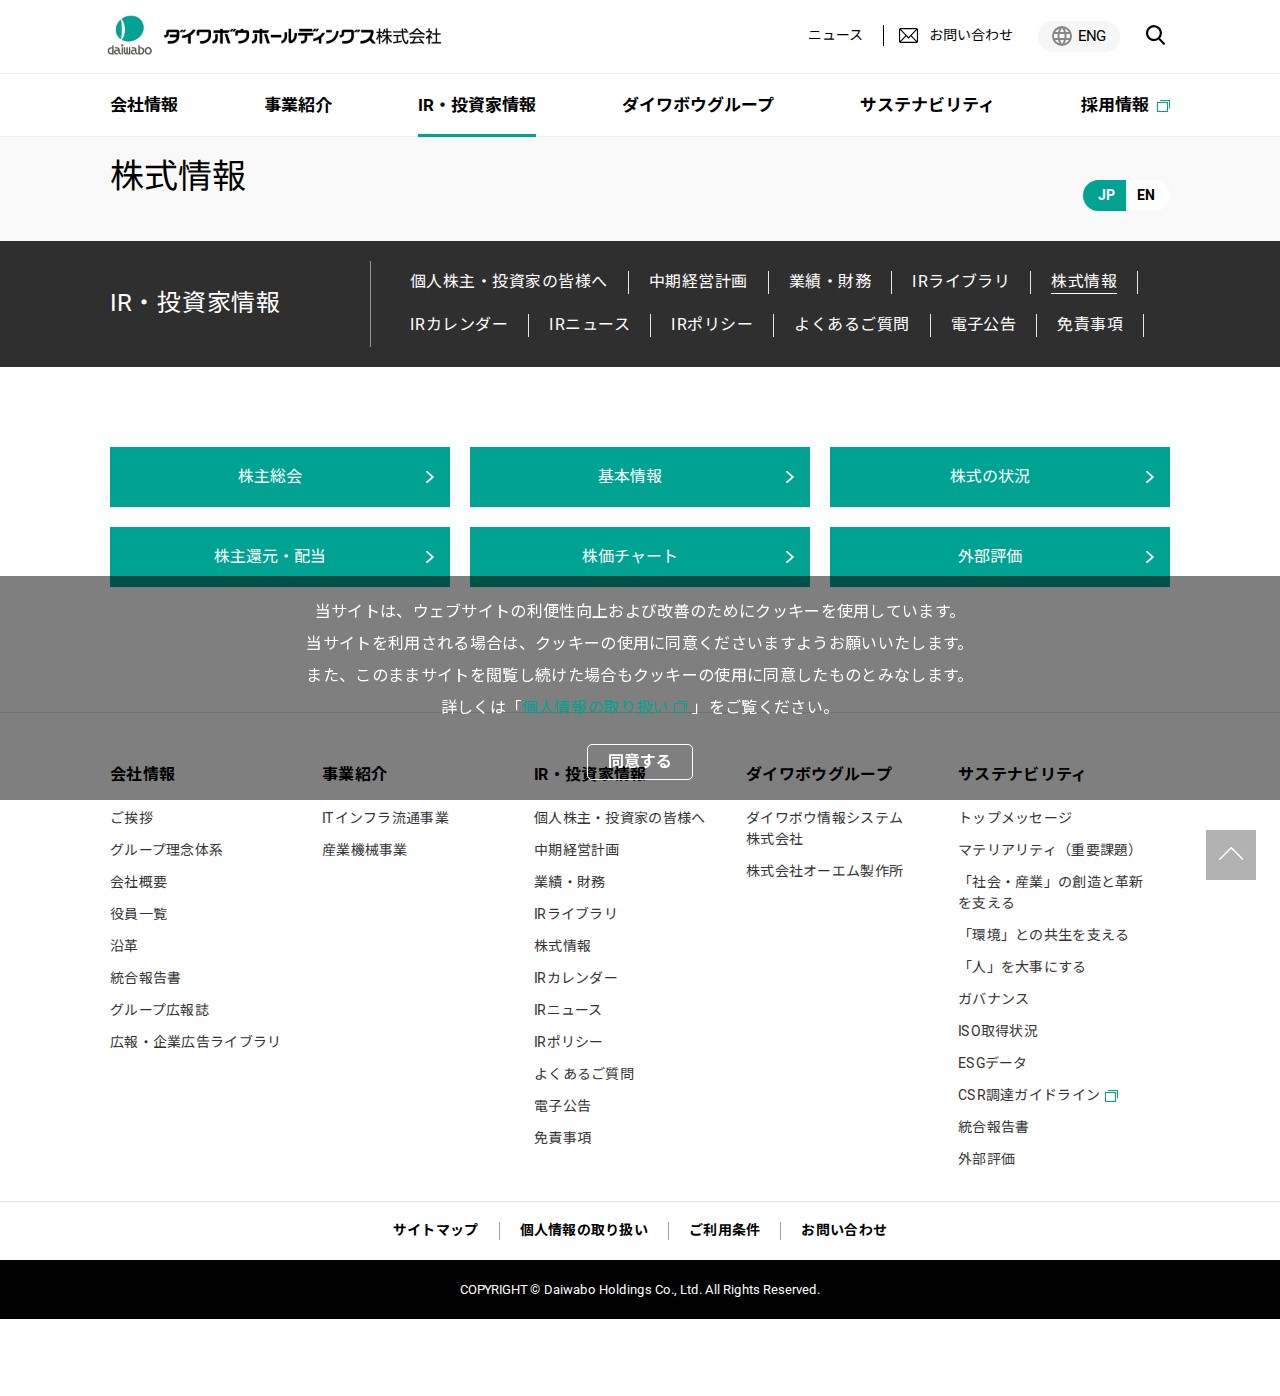The width and height of the screenshot is (1280, 1396).
Task: Go to IRニュース in the dark submenu
Action: click(x=589, y=325)
